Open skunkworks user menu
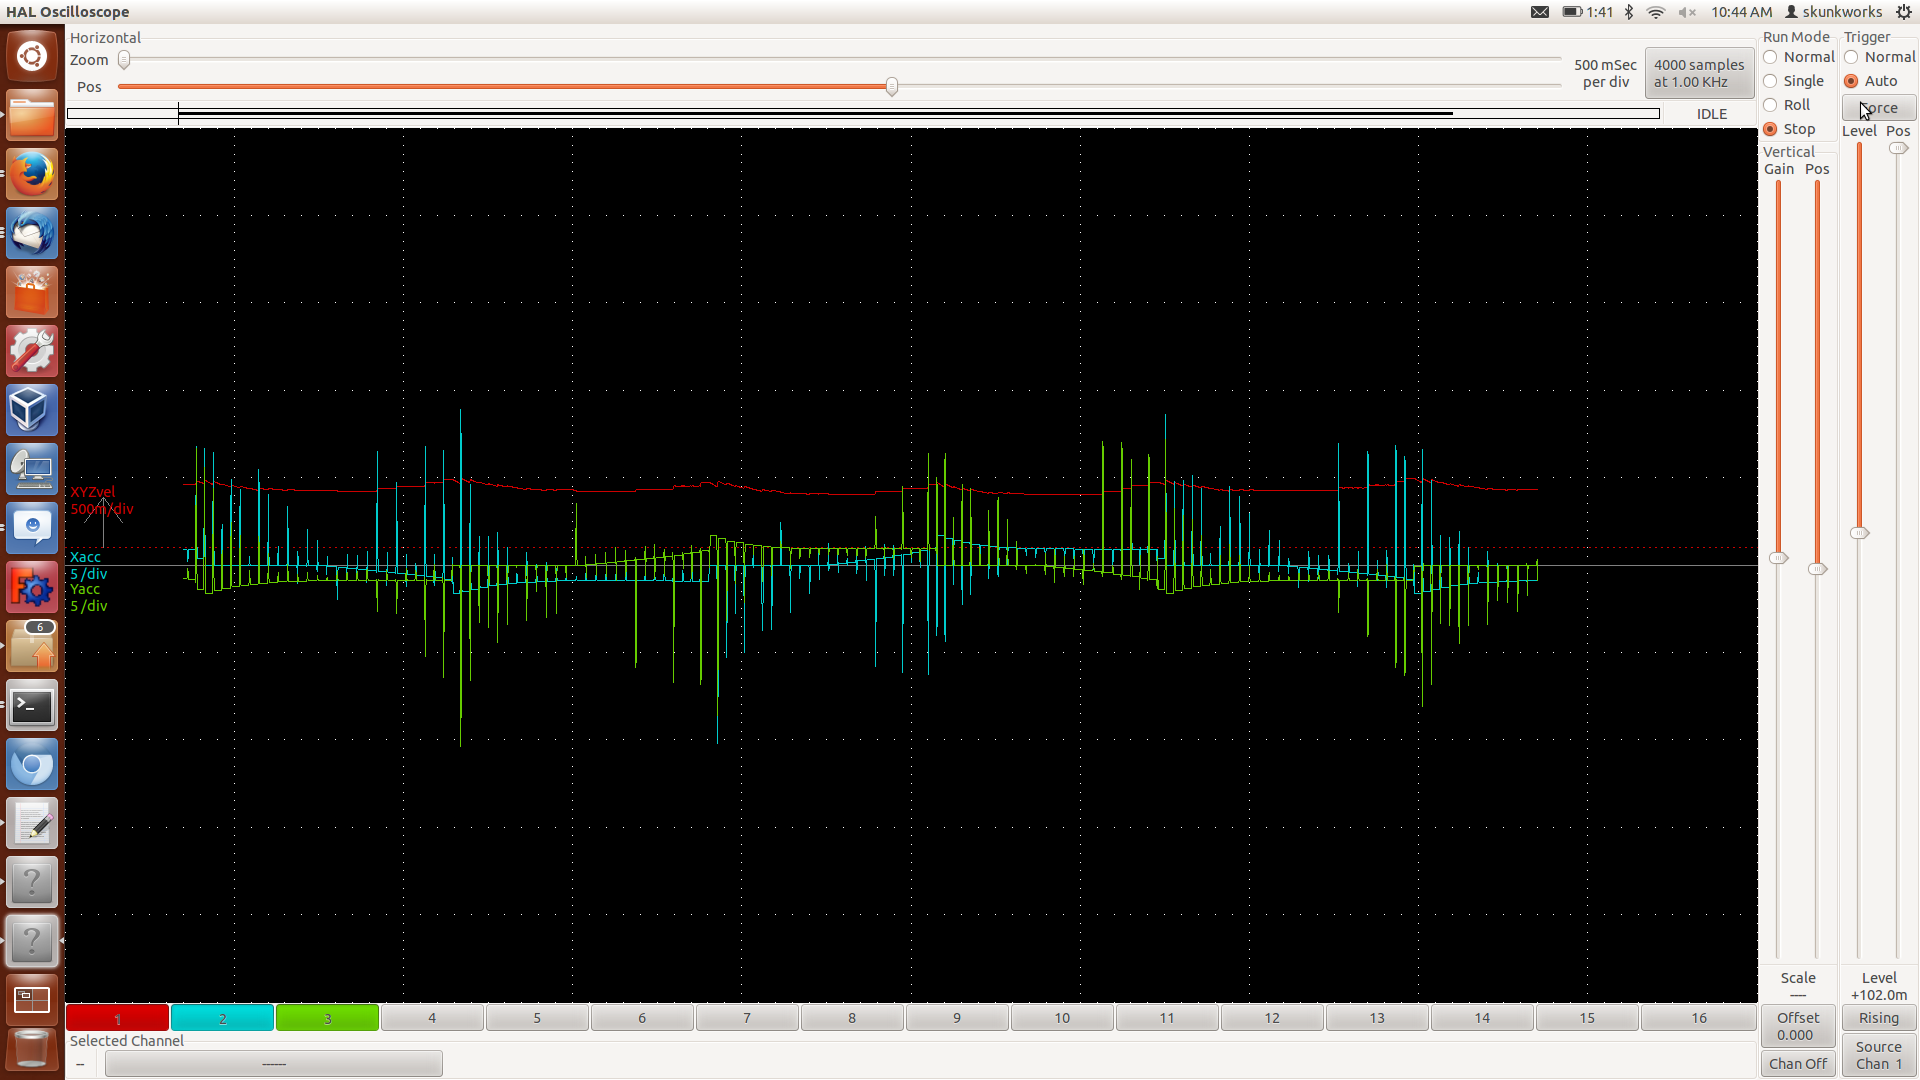This screenshot has height=1080, width=1920. tap(1834, 12)
